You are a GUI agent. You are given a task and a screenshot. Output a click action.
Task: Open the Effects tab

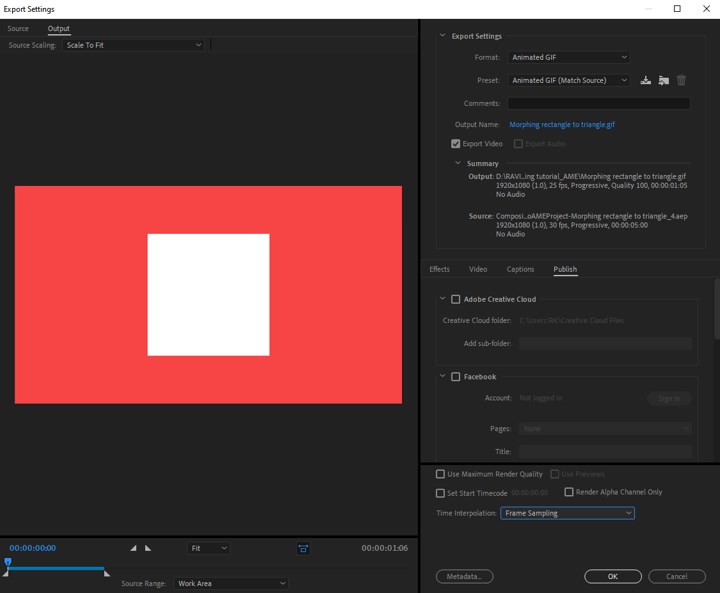pyautogui.click(x=439, y=269)
